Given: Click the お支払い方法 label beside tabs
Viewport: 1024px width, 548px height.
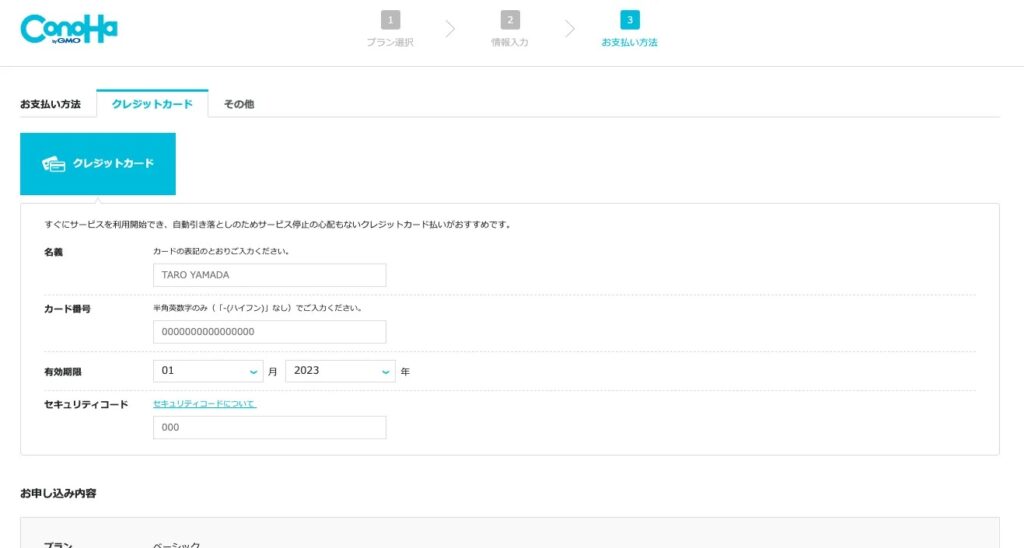Looking at the screenshot, I should point(50,104).
